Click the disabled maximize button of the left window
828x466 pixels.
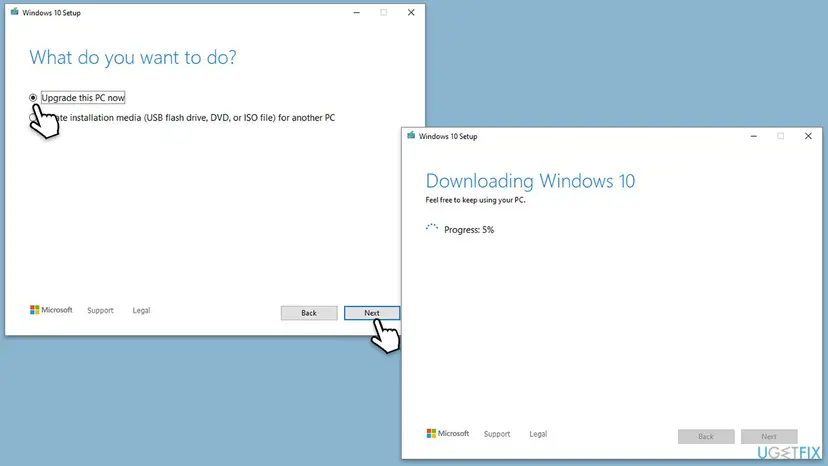tap(383, 13)
